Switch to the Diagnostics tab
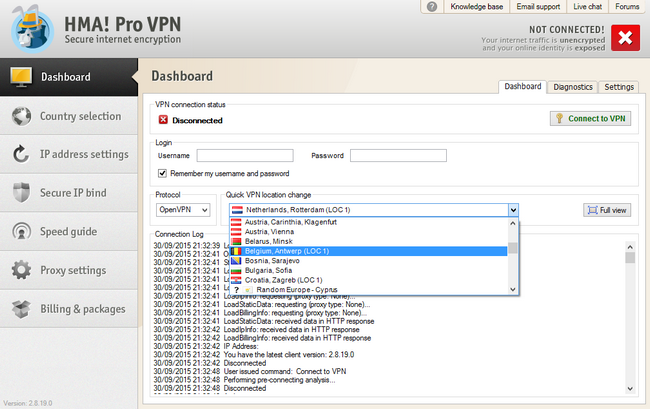The height and width of the screenshot is (409, 650). point(572,87)
